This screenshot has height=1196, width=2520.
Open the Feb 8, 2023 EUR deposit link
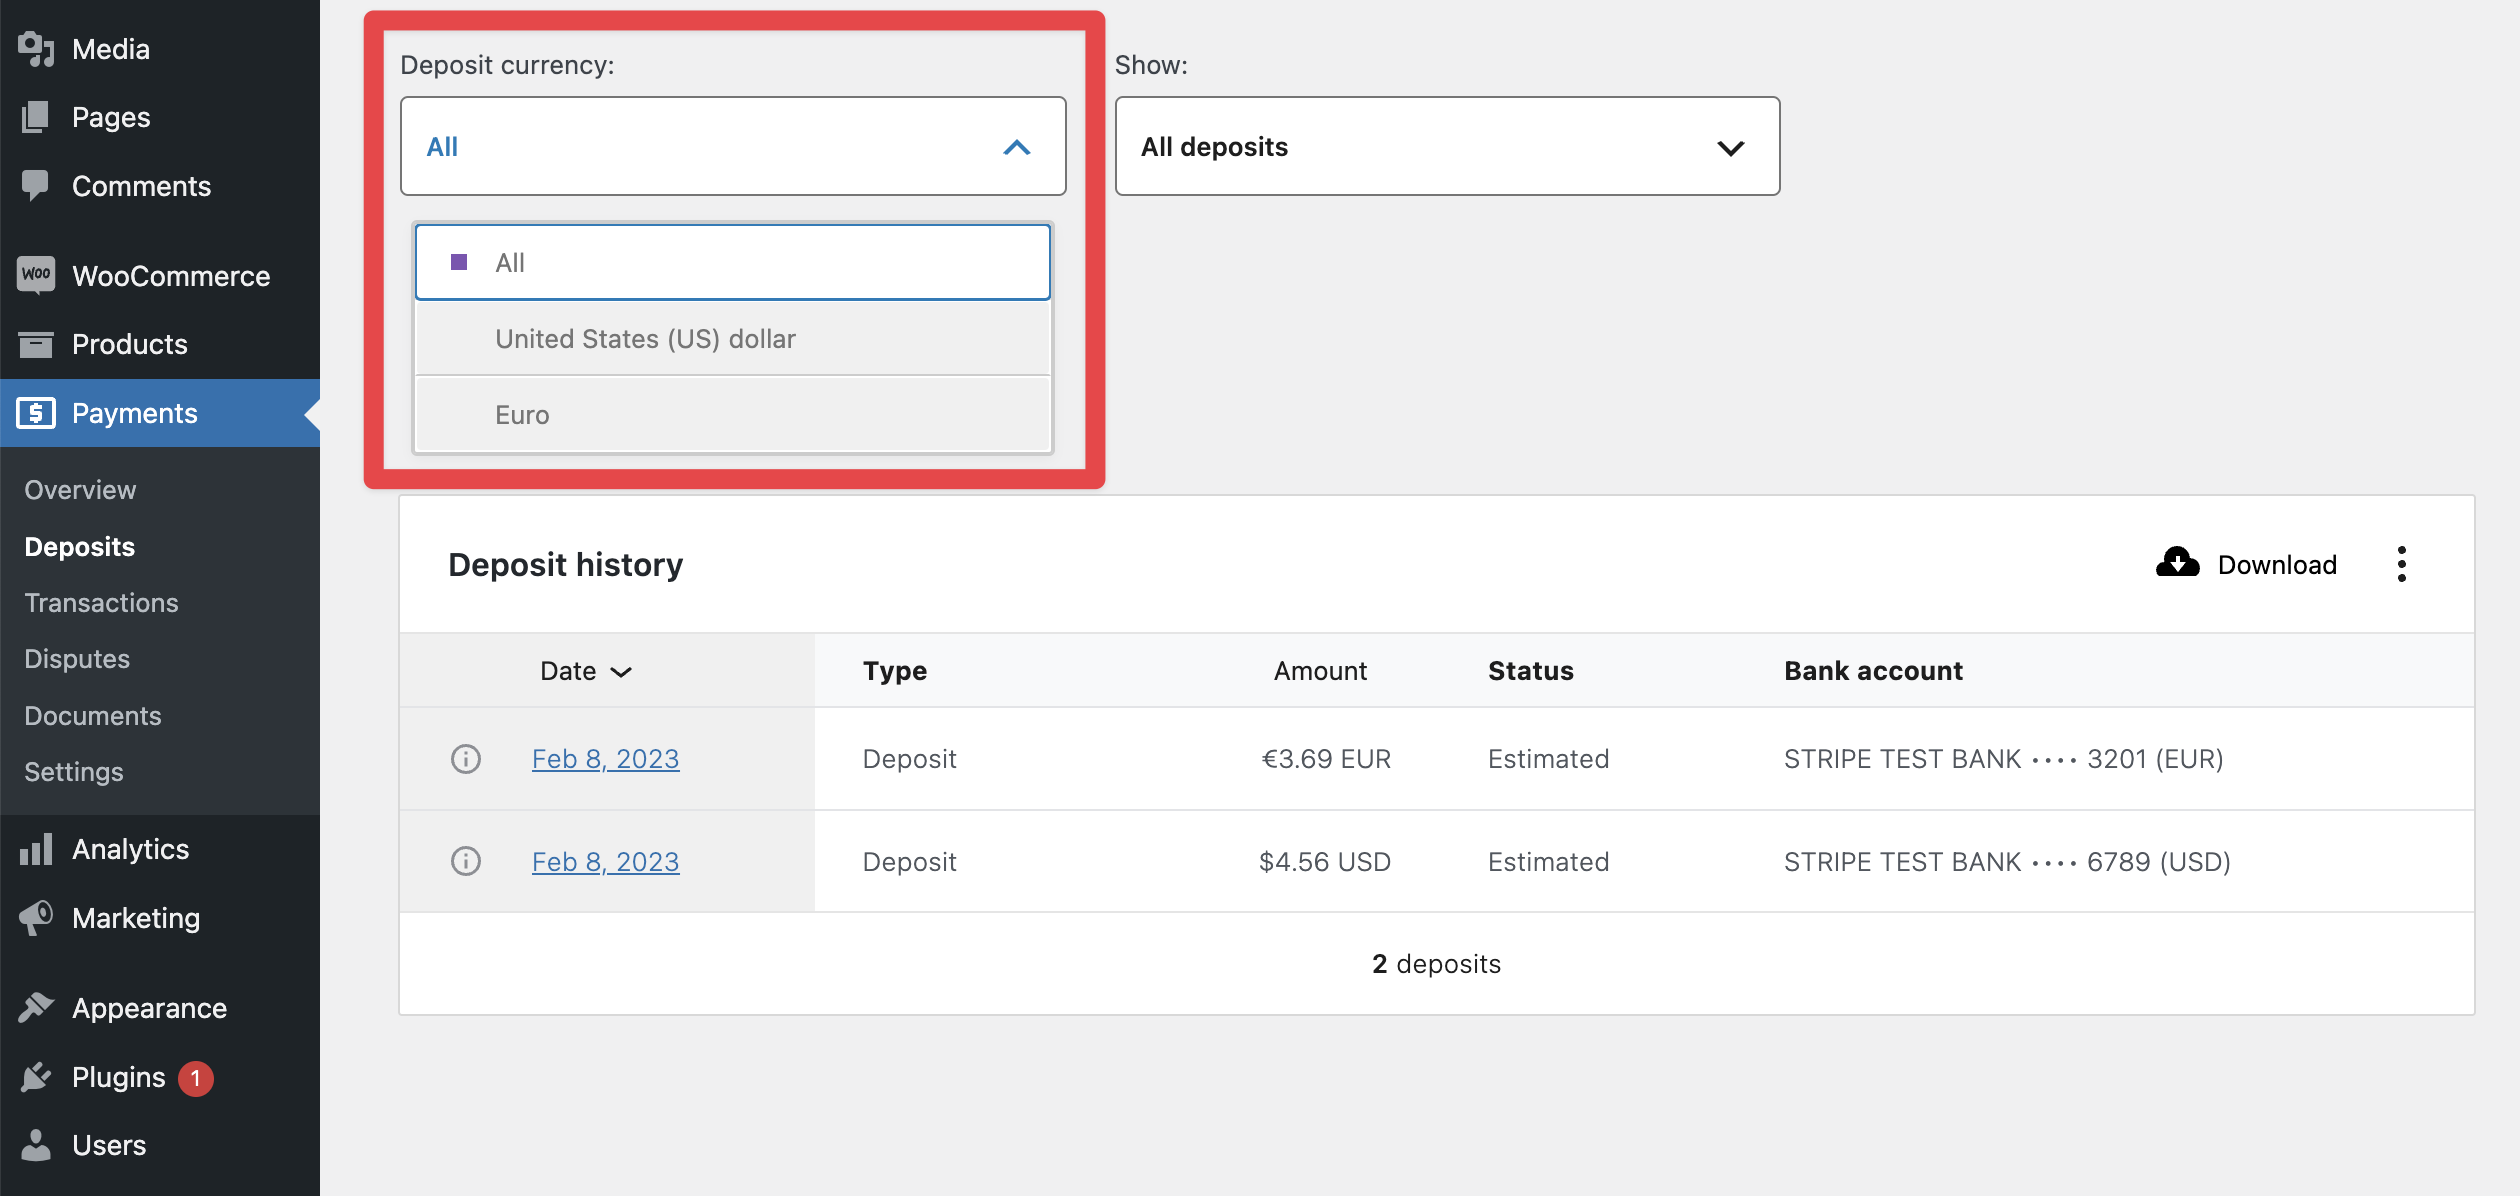click(605, 759)
